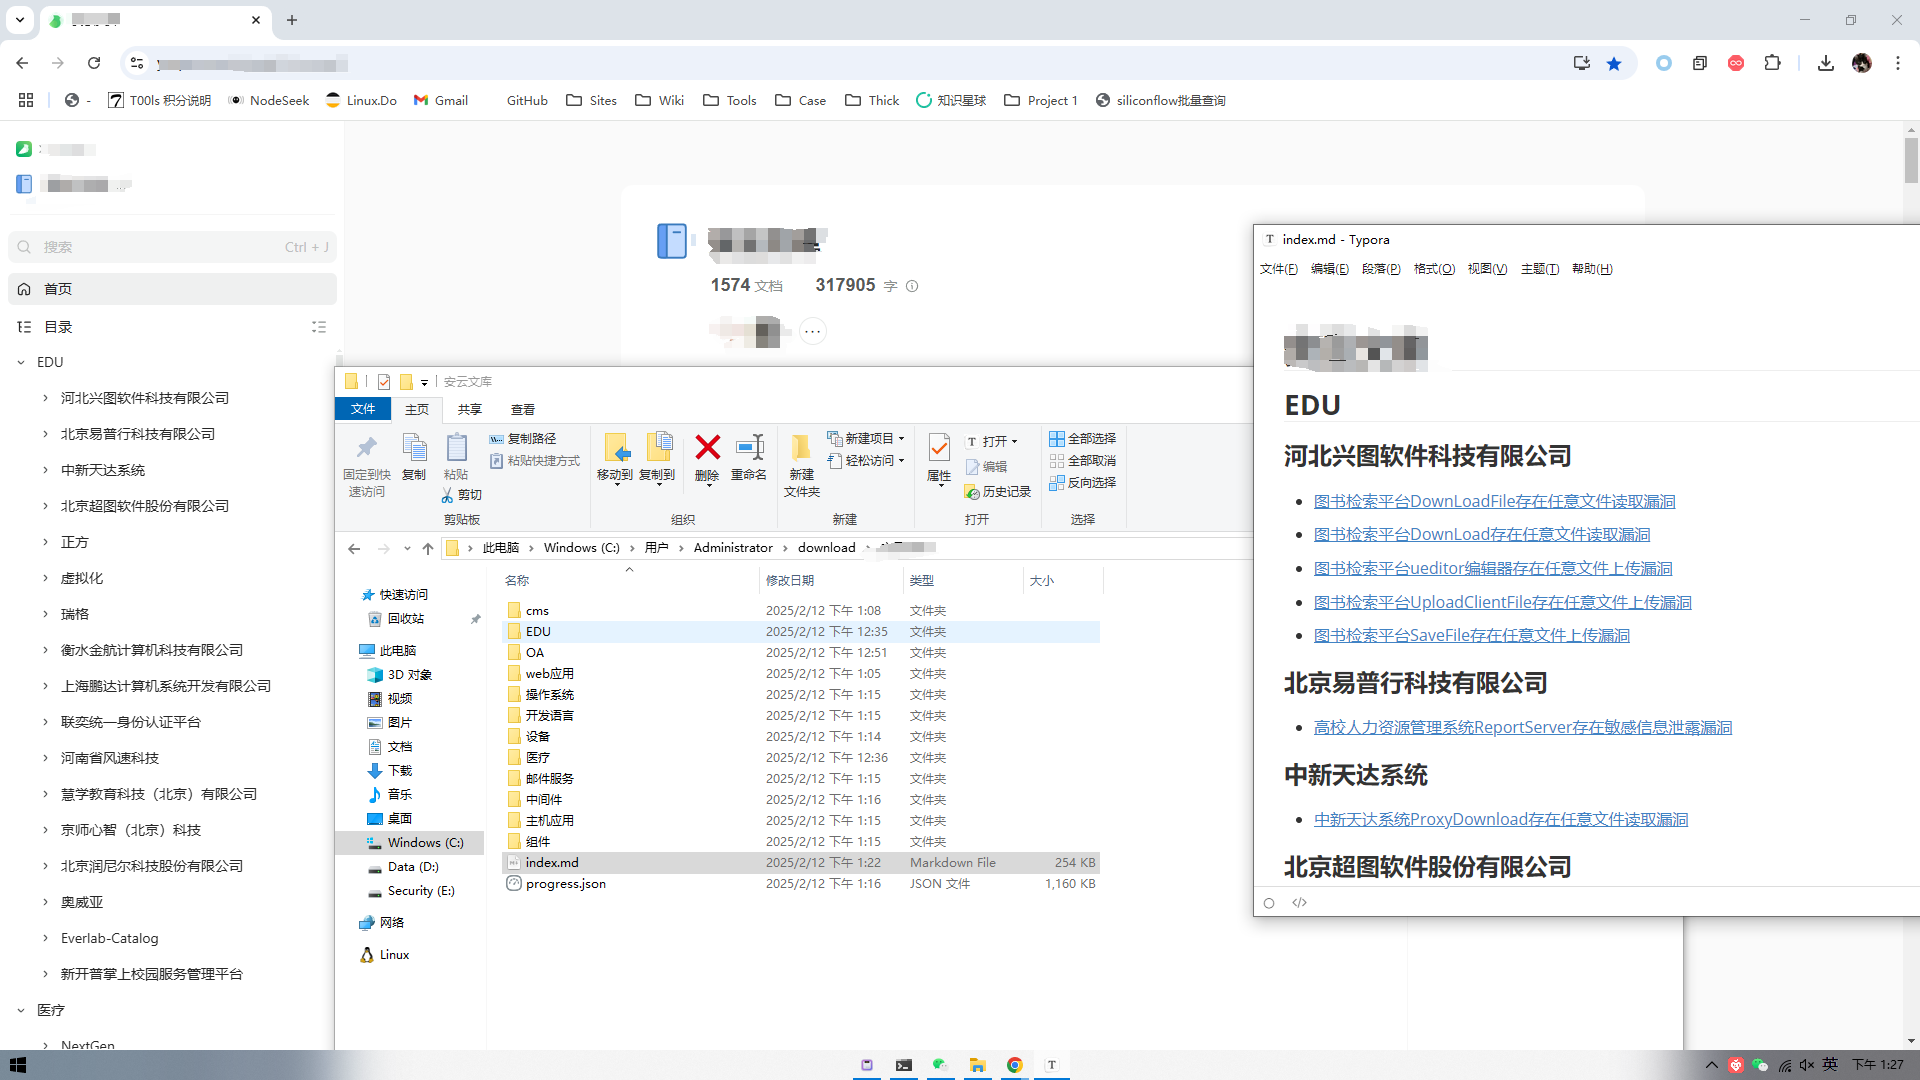Switch to the 查看 ribbon tab

click(522, 409)
